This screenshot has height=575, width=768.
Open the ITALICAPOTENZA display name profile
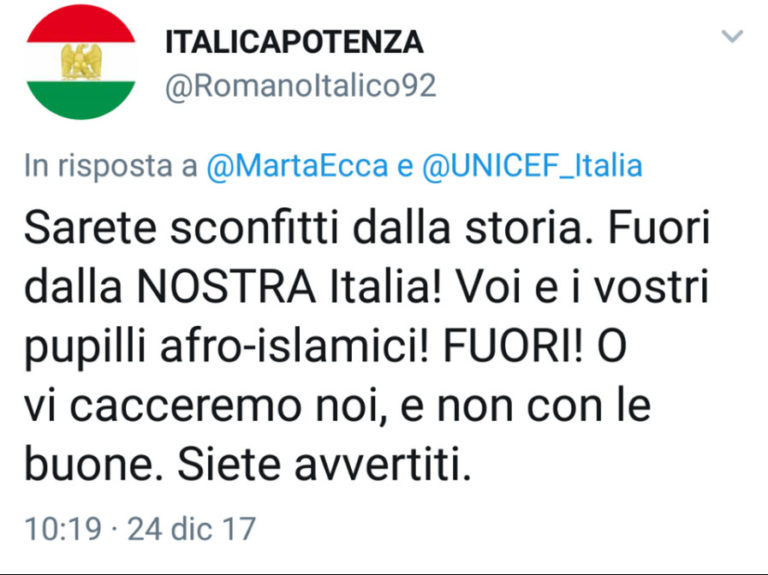point(293,42)
